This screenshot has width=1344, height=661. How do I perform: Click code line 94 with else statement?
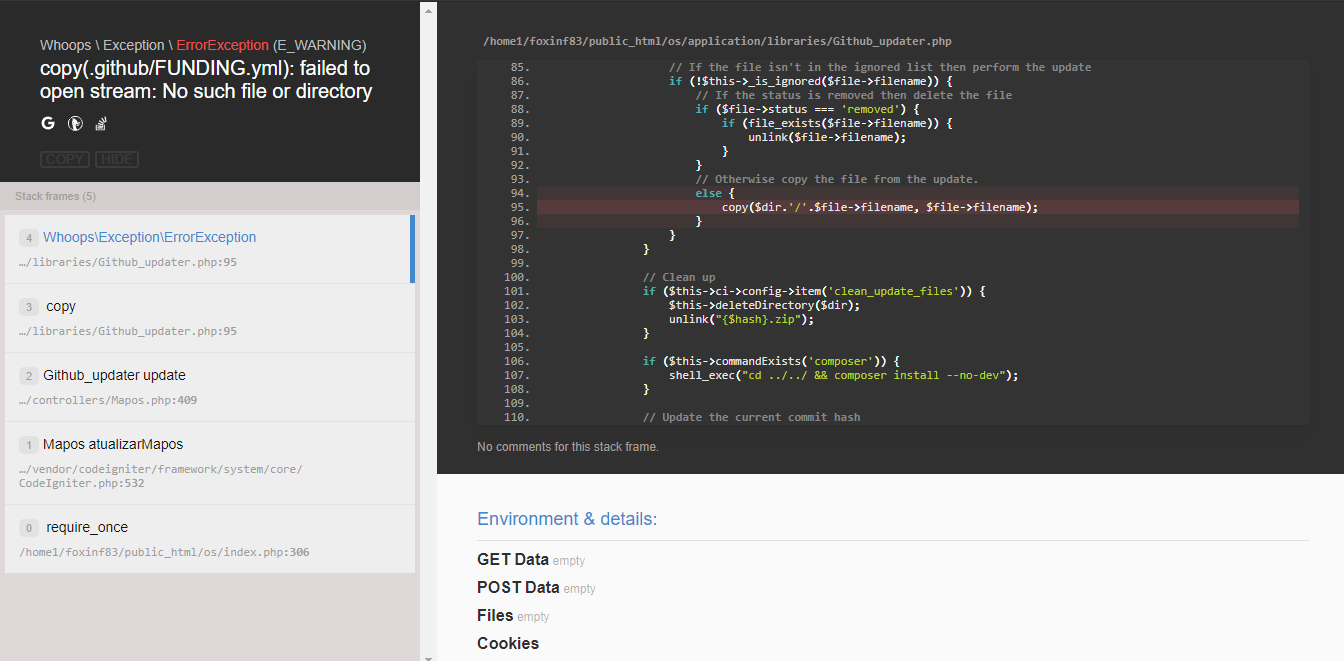pos(918,193)
